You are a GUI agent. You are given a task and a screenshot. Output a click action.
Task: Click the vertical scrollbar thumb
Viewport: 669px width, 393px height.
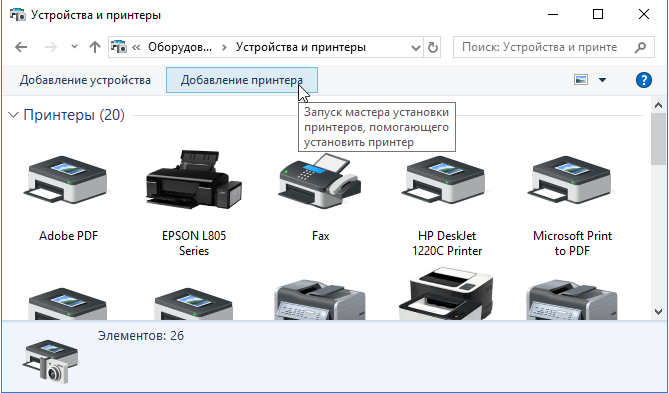point(658,139)
